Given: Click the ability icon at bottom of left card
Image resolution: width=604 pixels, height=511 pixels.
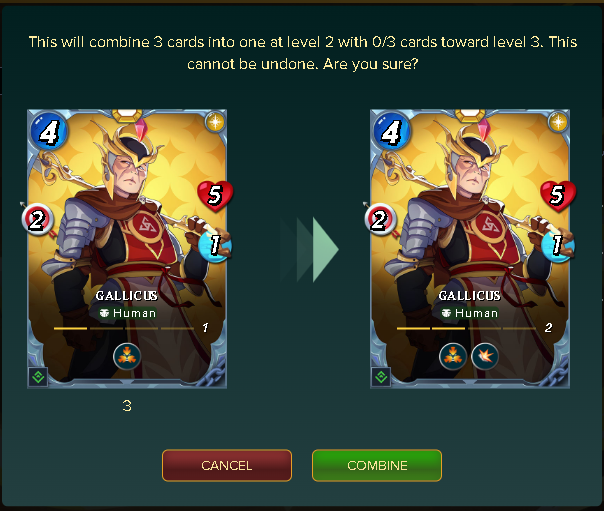Looking at the screenshot, I should pos(127,357).
